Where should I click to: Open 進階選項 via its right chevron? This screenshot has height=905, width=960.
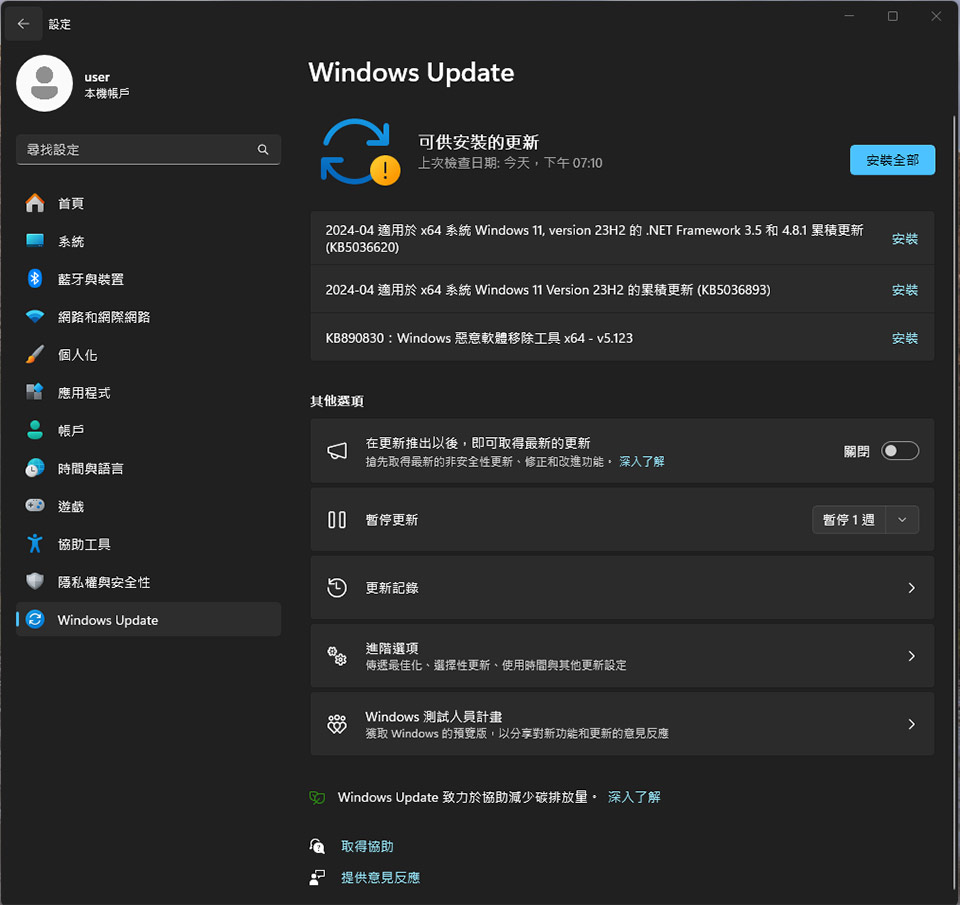912,656
